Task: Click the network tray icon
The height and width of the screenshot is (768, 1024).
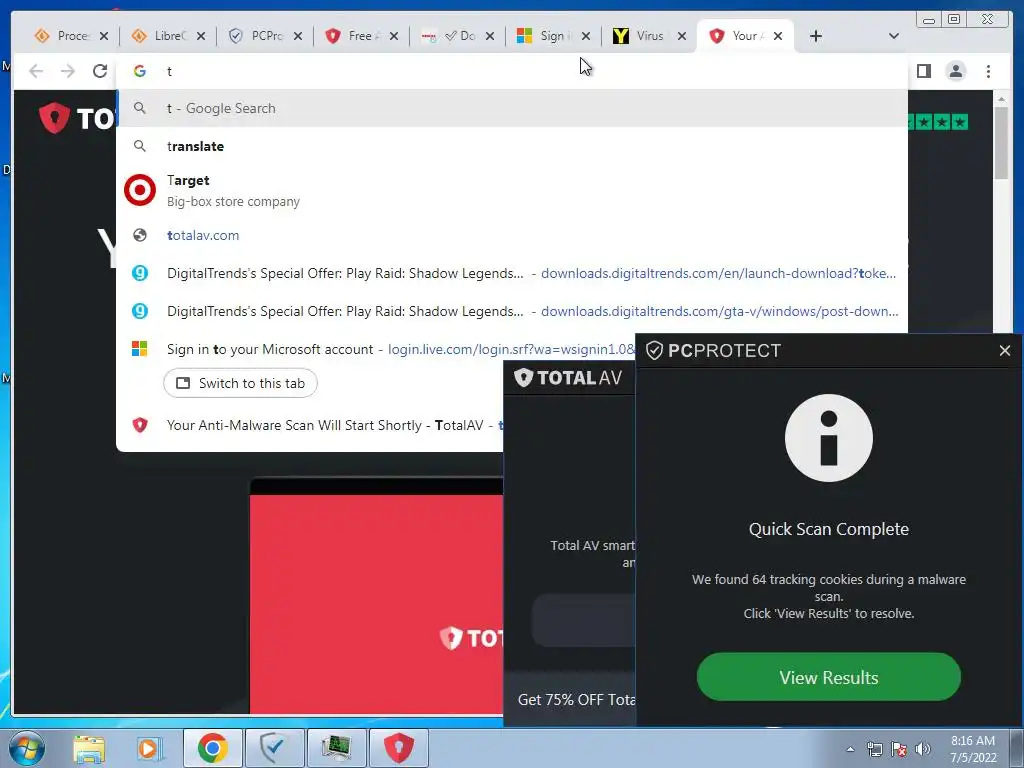Action: tap(874, 749)
